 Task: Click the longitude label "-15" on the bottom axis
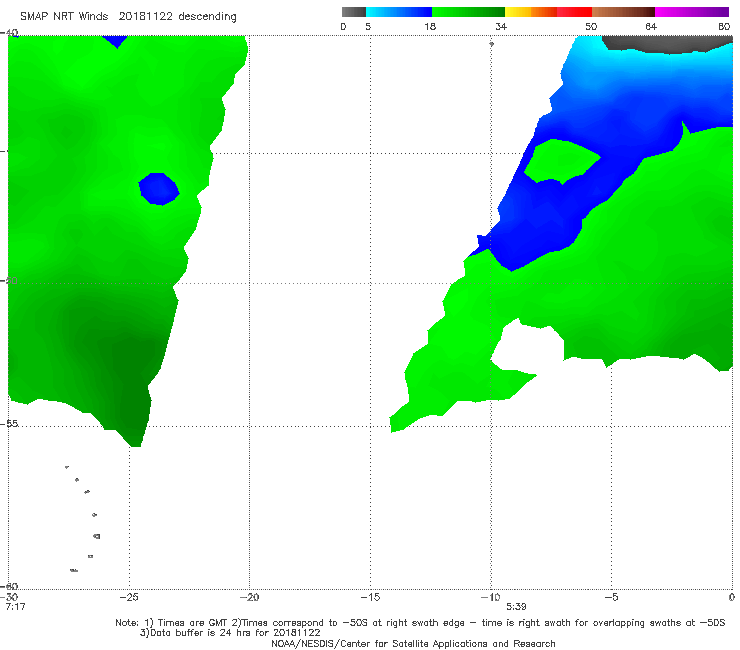pyautogui.click(x=370, y=597)
